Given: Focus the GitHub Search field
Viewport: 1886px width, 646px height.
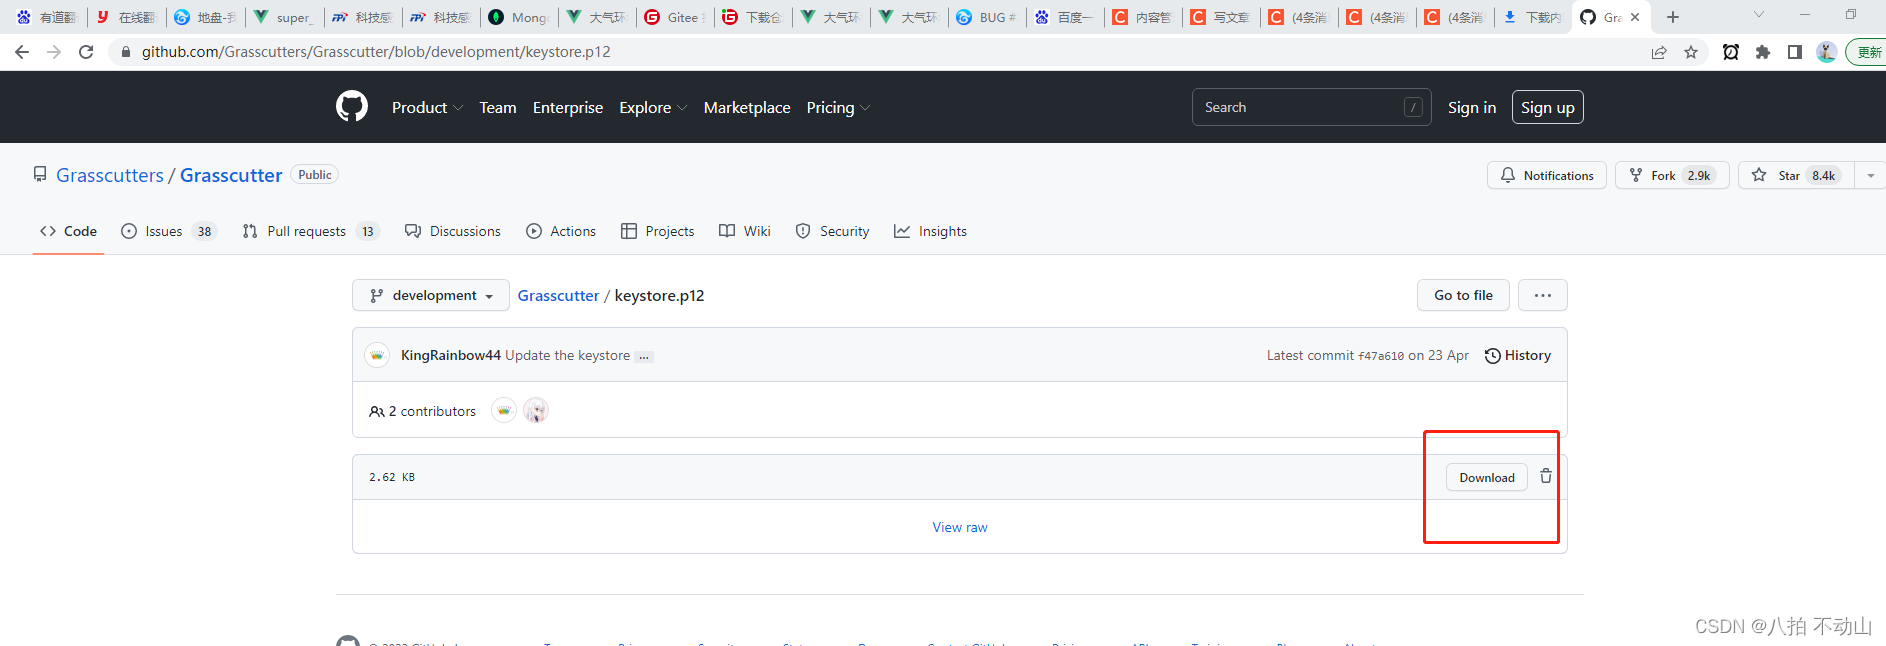Looking at the screenshot, I should click(x=1311, y=107).
